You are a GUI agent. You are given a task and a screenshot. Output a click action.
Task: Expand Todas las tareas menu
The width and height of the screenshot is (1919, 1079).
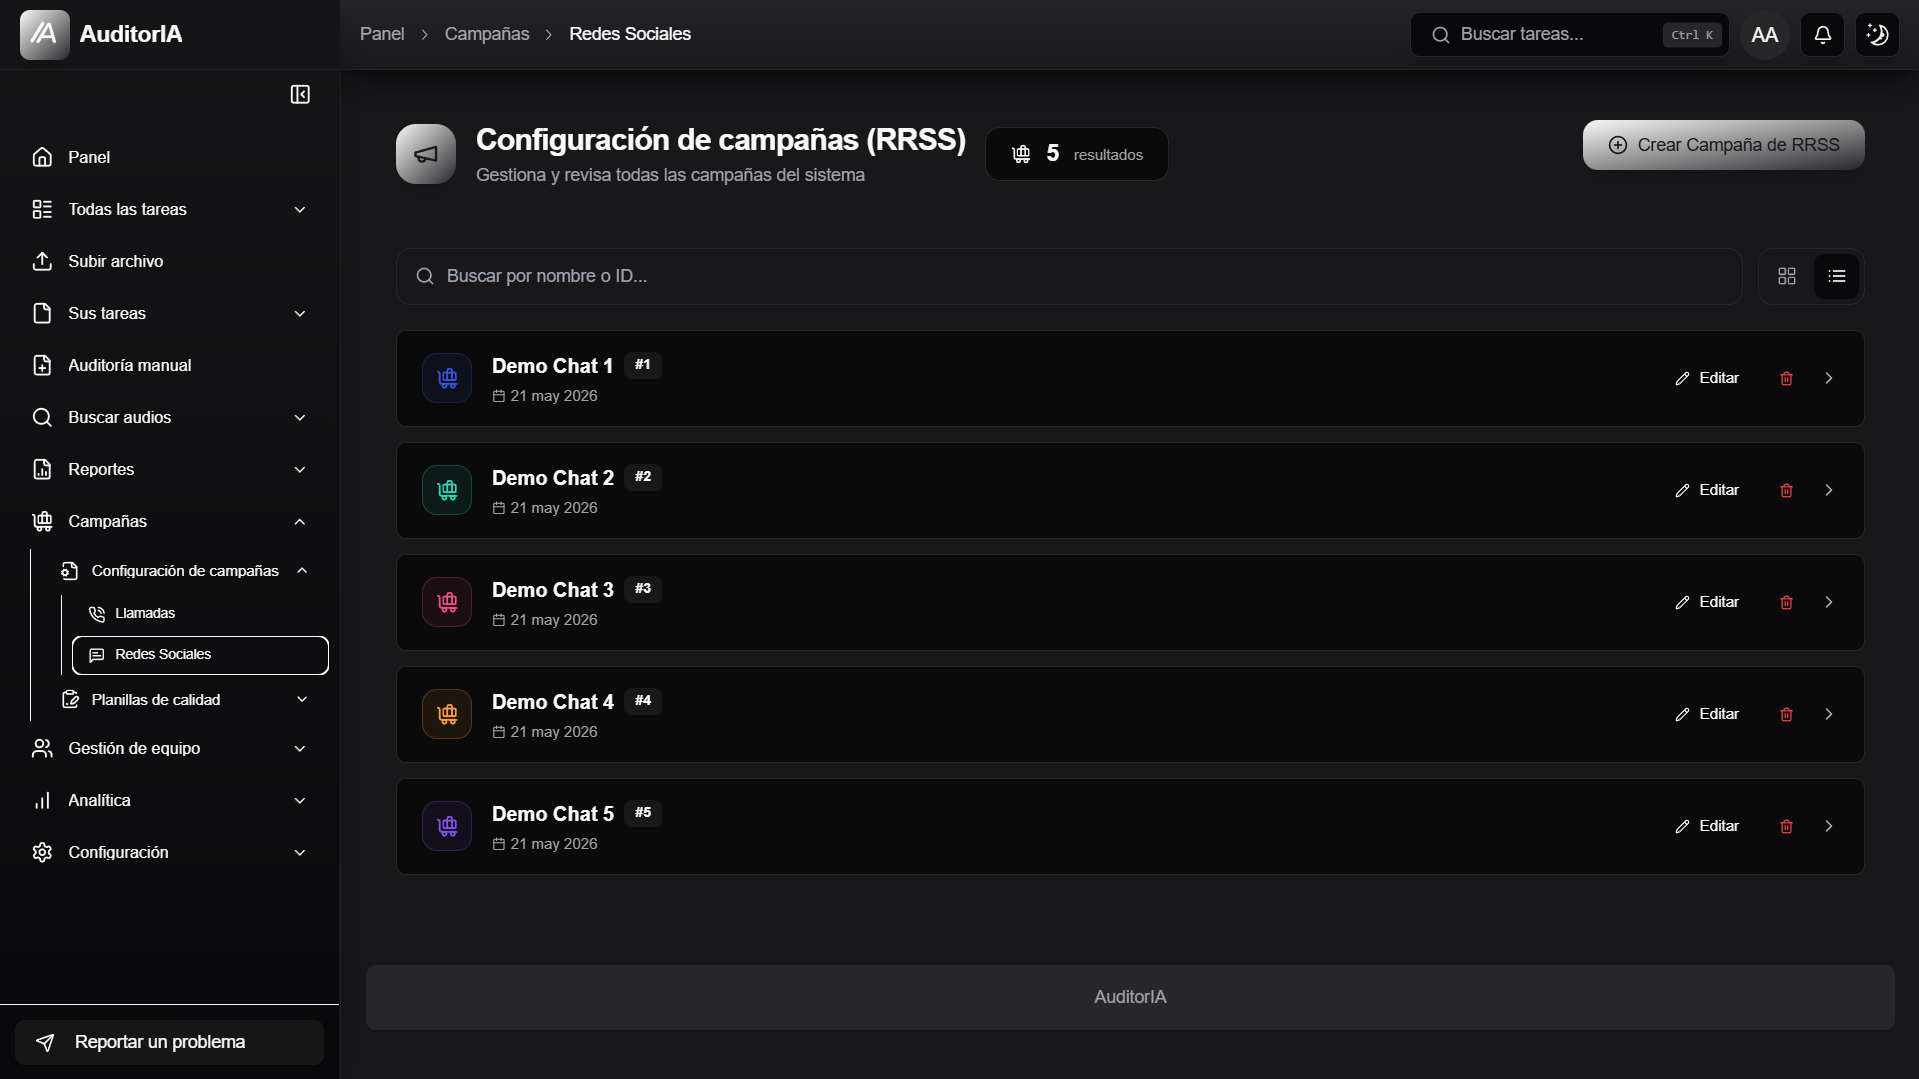point(169,209)
